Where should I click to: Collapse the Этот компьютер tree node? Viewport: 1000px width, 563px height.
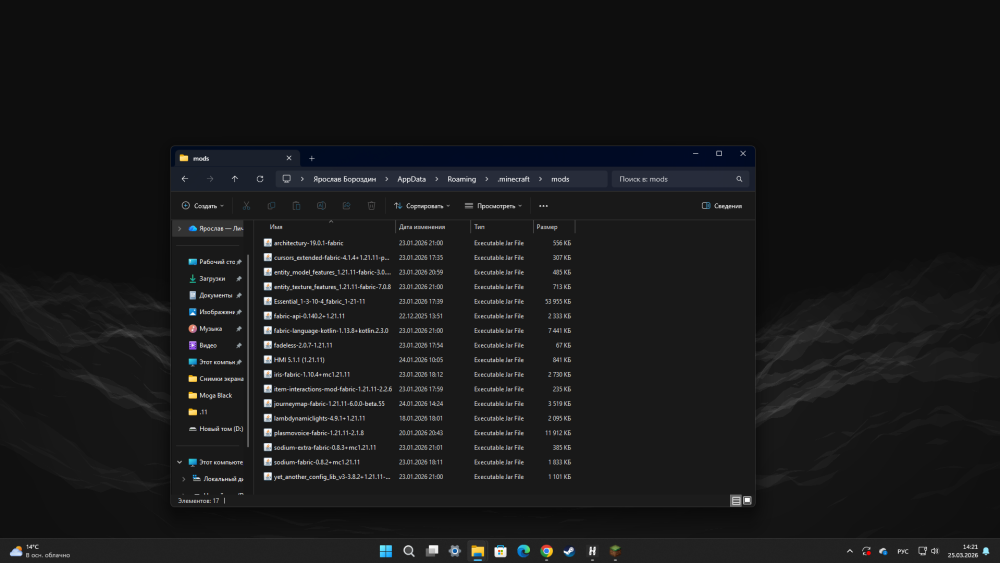179,462
